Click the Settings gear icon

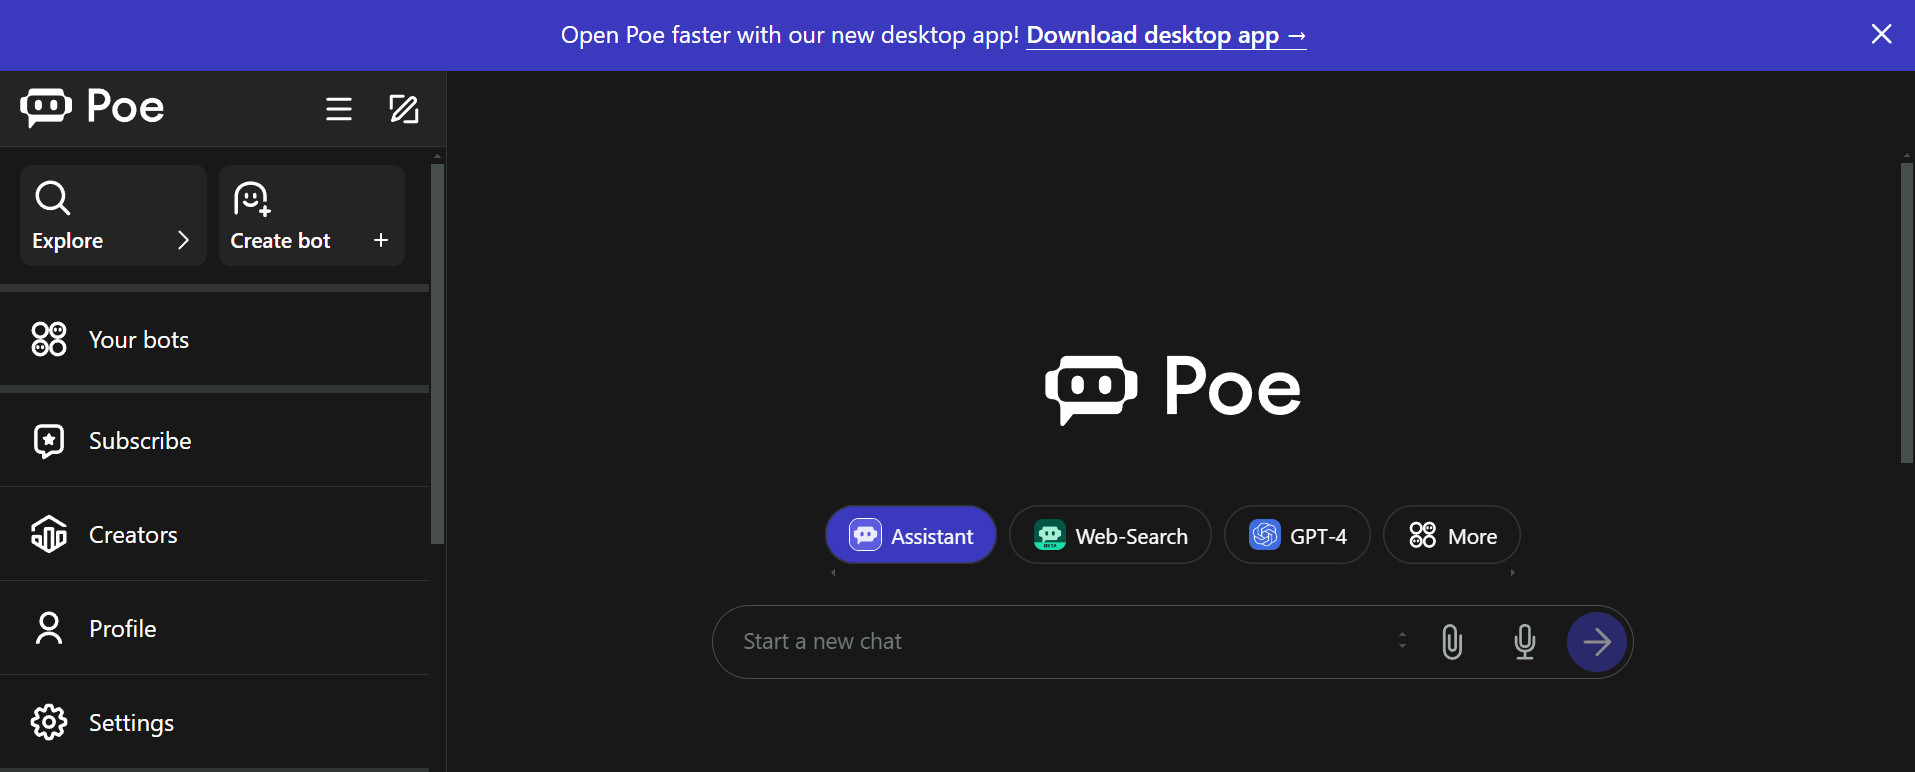click(x=49, y=722)
